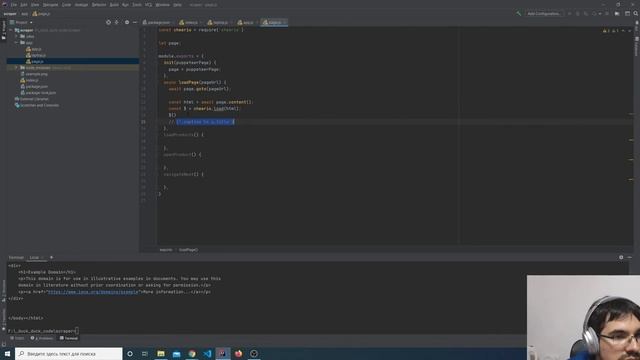
Task: Select the highlighted page.js file in tree
Action: [x=73, y=62]
